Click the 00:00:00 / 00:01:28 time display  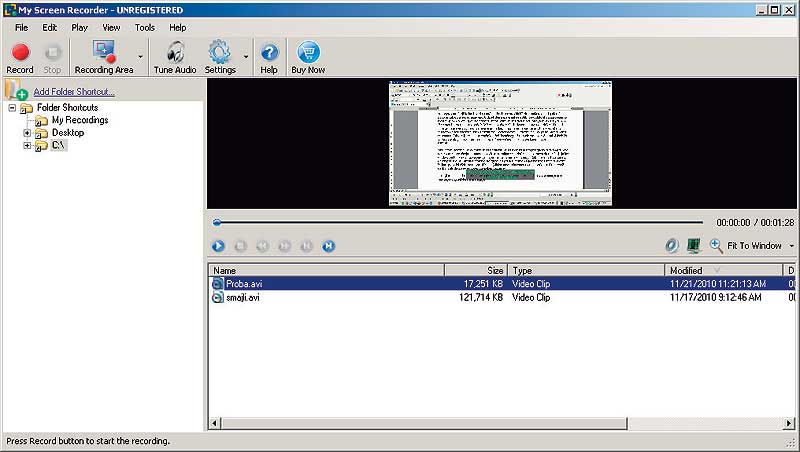pos(755,223)
